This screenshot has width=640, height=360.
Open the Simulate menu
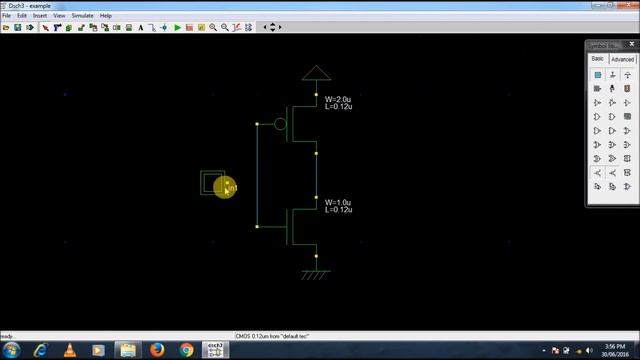(x=82, y=16)
